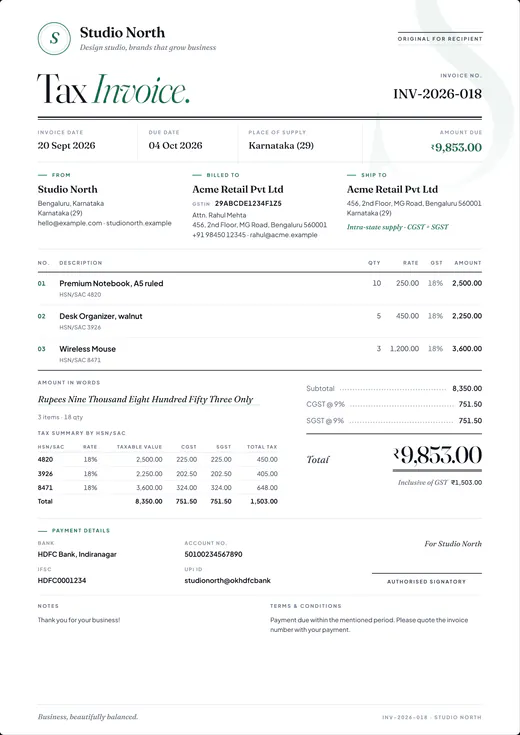Click item "Premium Notebook, A5 ruled"
Image resolution: width=520 pixels, height=735 pixels.
(x=111, y=284)
